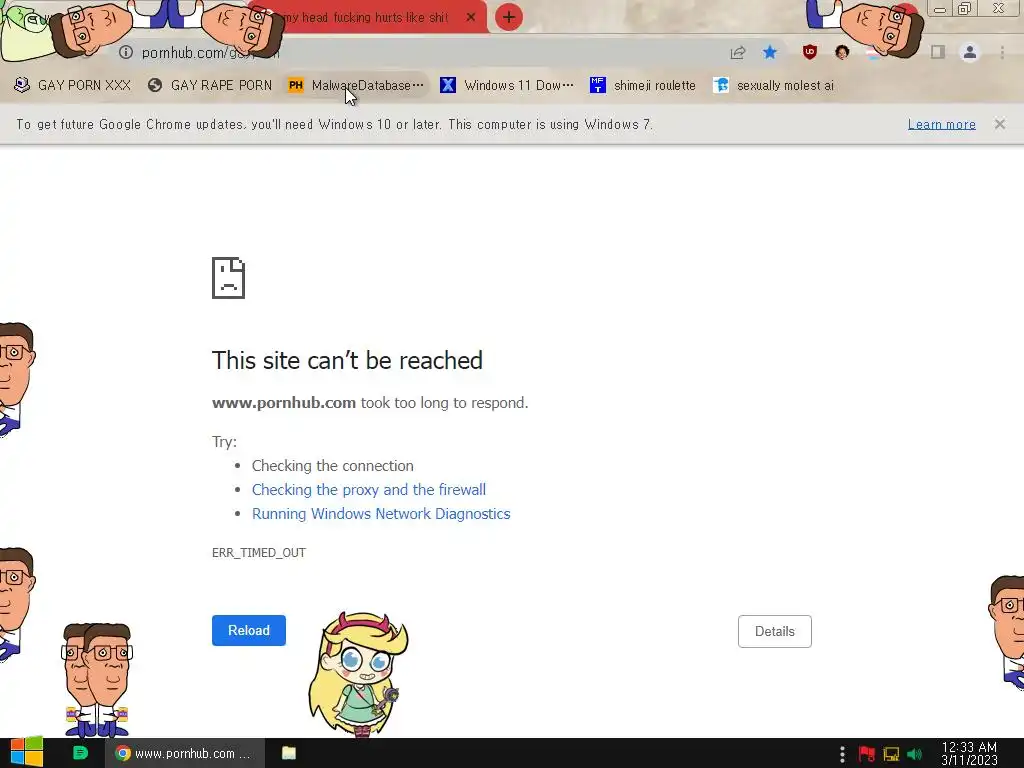Open the uBlock Origin extension icon
The image size is (1024, 768).
(x=810, y=52)
